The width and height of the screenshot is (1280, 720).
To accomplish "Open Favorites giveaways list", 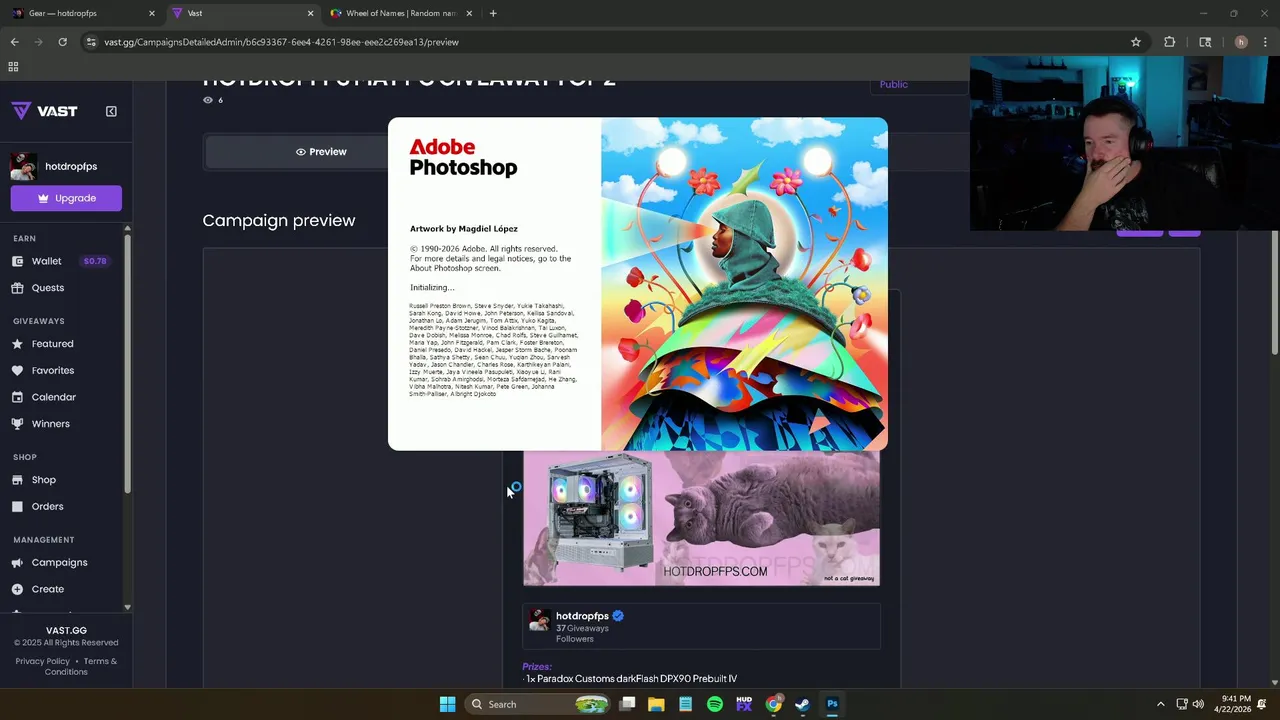I will point(52,371).
